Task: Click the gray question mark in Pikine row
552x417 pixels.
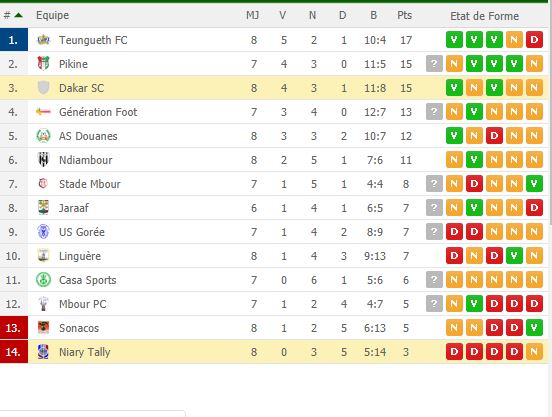Action: point(434,64)
